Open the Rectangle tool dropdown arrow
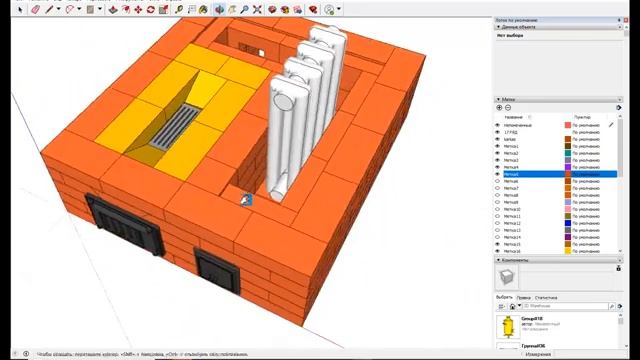Screen dimensions: 640x360 point(100,9)
